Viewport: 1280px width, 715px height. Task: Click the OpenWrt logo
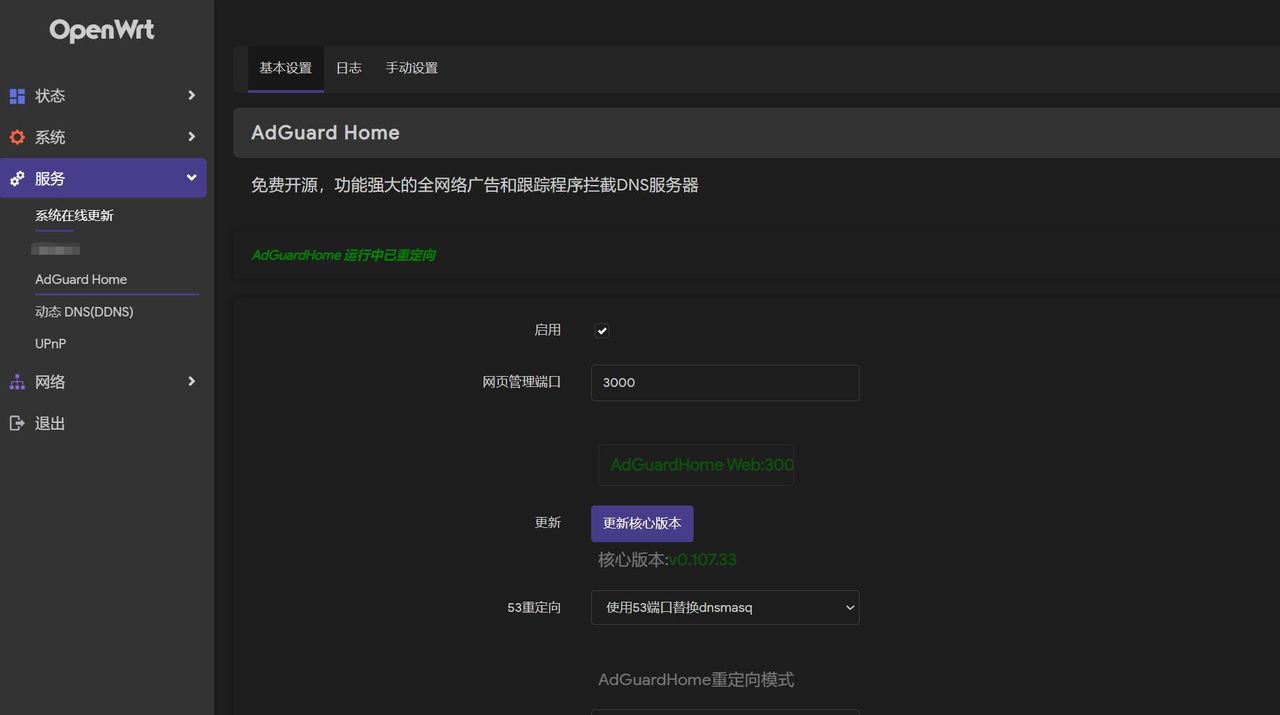point(102,31)
